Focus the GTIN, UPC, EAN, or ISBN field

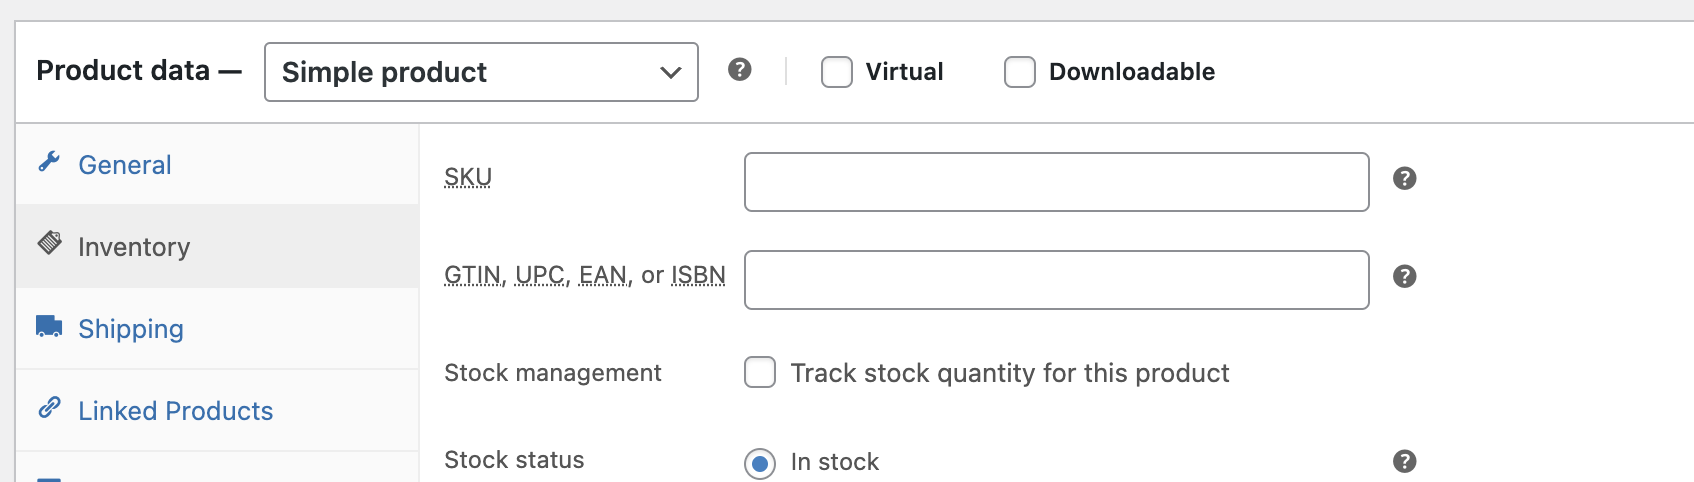[1056, 280]
